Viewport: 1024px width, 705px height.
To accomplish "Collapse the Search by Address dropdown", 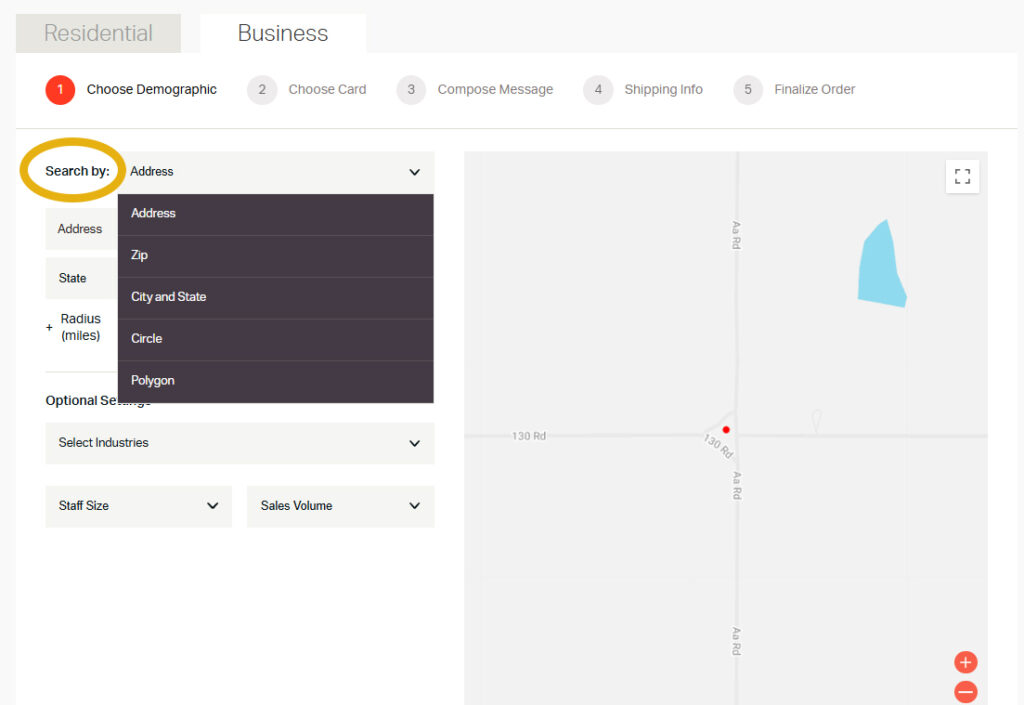I will tap(276, 172).
